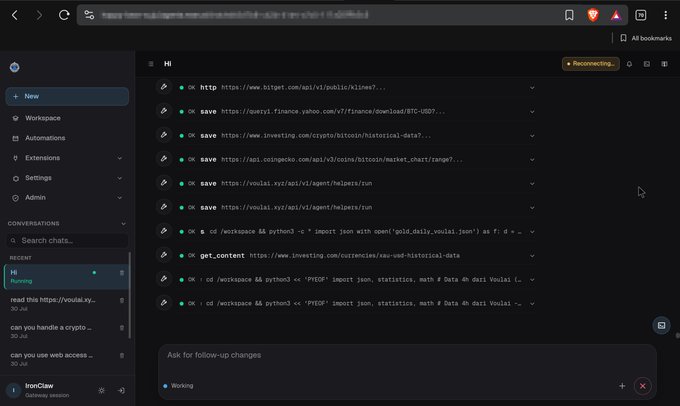Open notifications bell icon
The height and width of the screenshot is (406, 680).
[x=629, y=64]
